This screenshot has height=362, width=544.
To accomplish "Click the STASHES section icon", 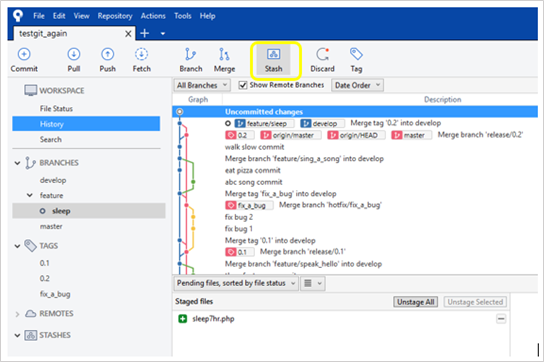I will (31, 335).
